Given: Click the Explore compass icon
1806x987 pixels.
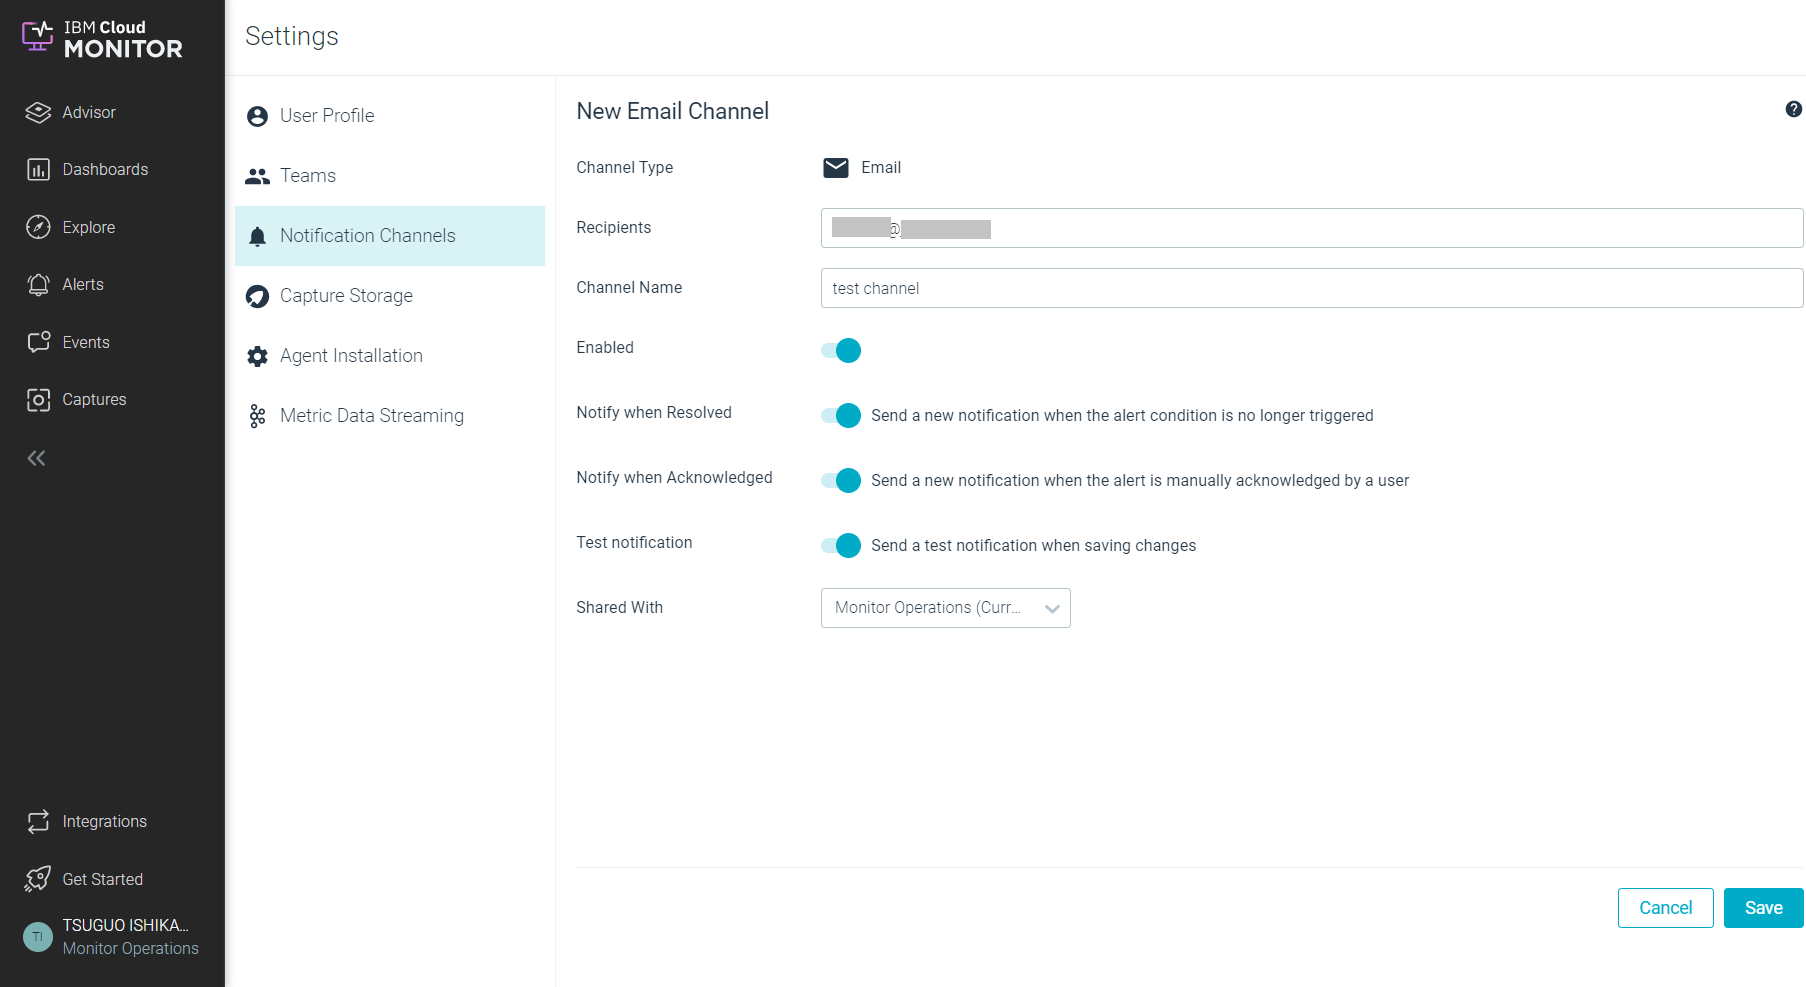Looking at the screenshot, I should [38, 227].
